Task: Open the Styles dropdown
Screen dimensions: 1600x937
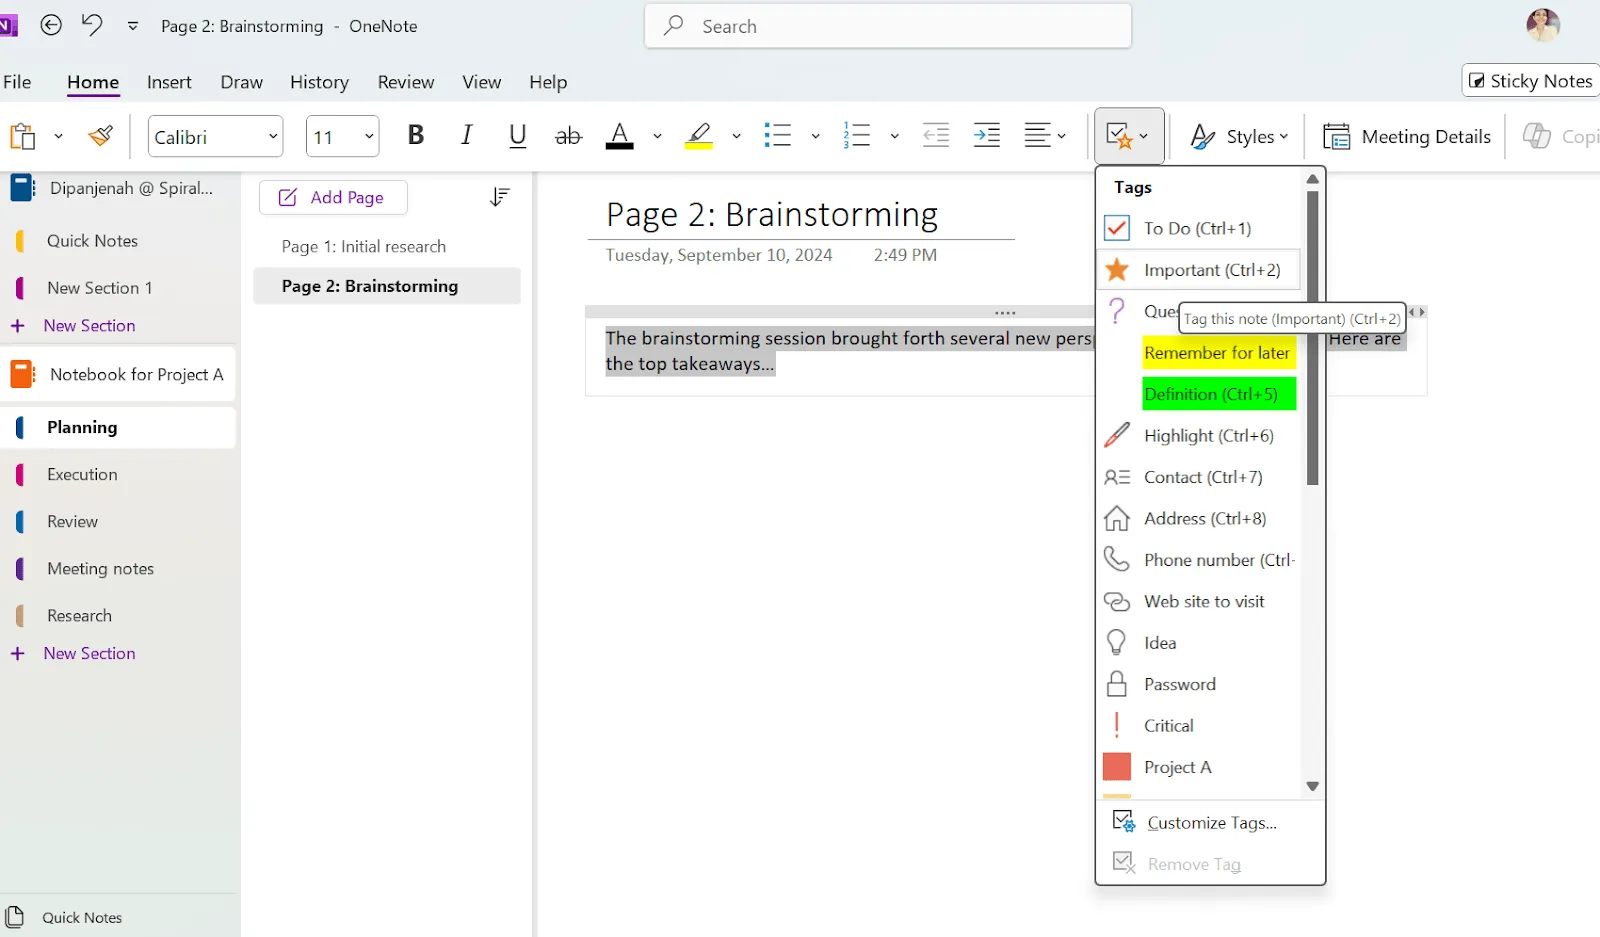Action: tap(1239, 136)
